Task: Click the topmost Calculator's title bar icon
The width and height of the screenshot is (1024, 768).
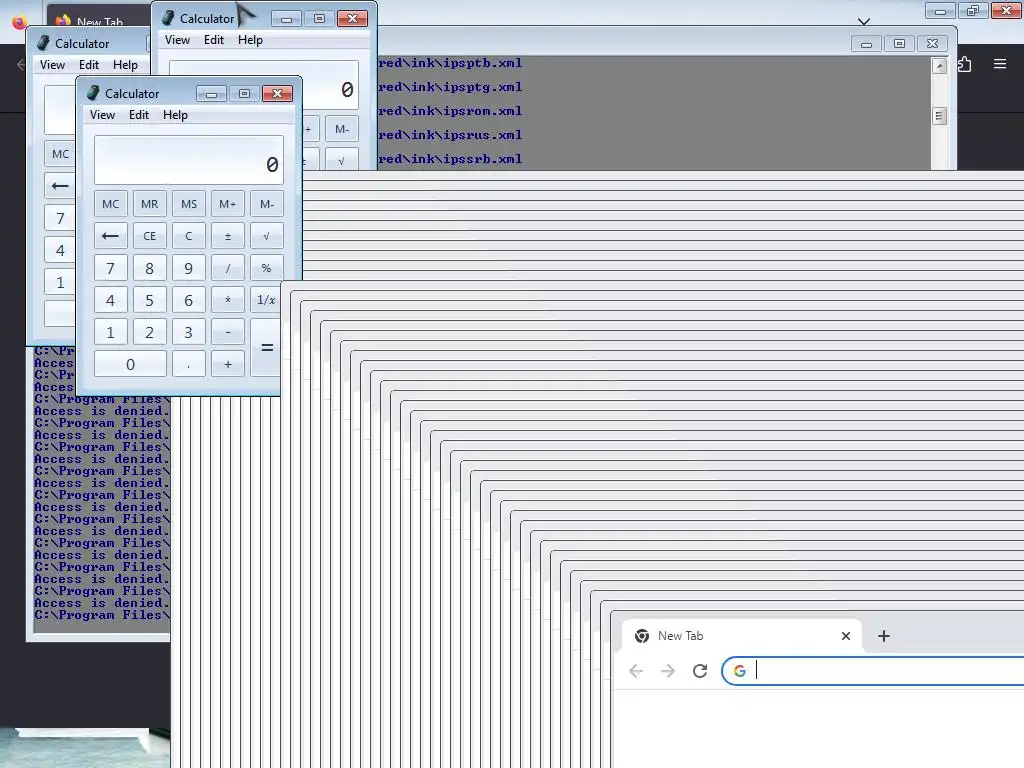Action: pyautogui.click(x=168, y=18)
